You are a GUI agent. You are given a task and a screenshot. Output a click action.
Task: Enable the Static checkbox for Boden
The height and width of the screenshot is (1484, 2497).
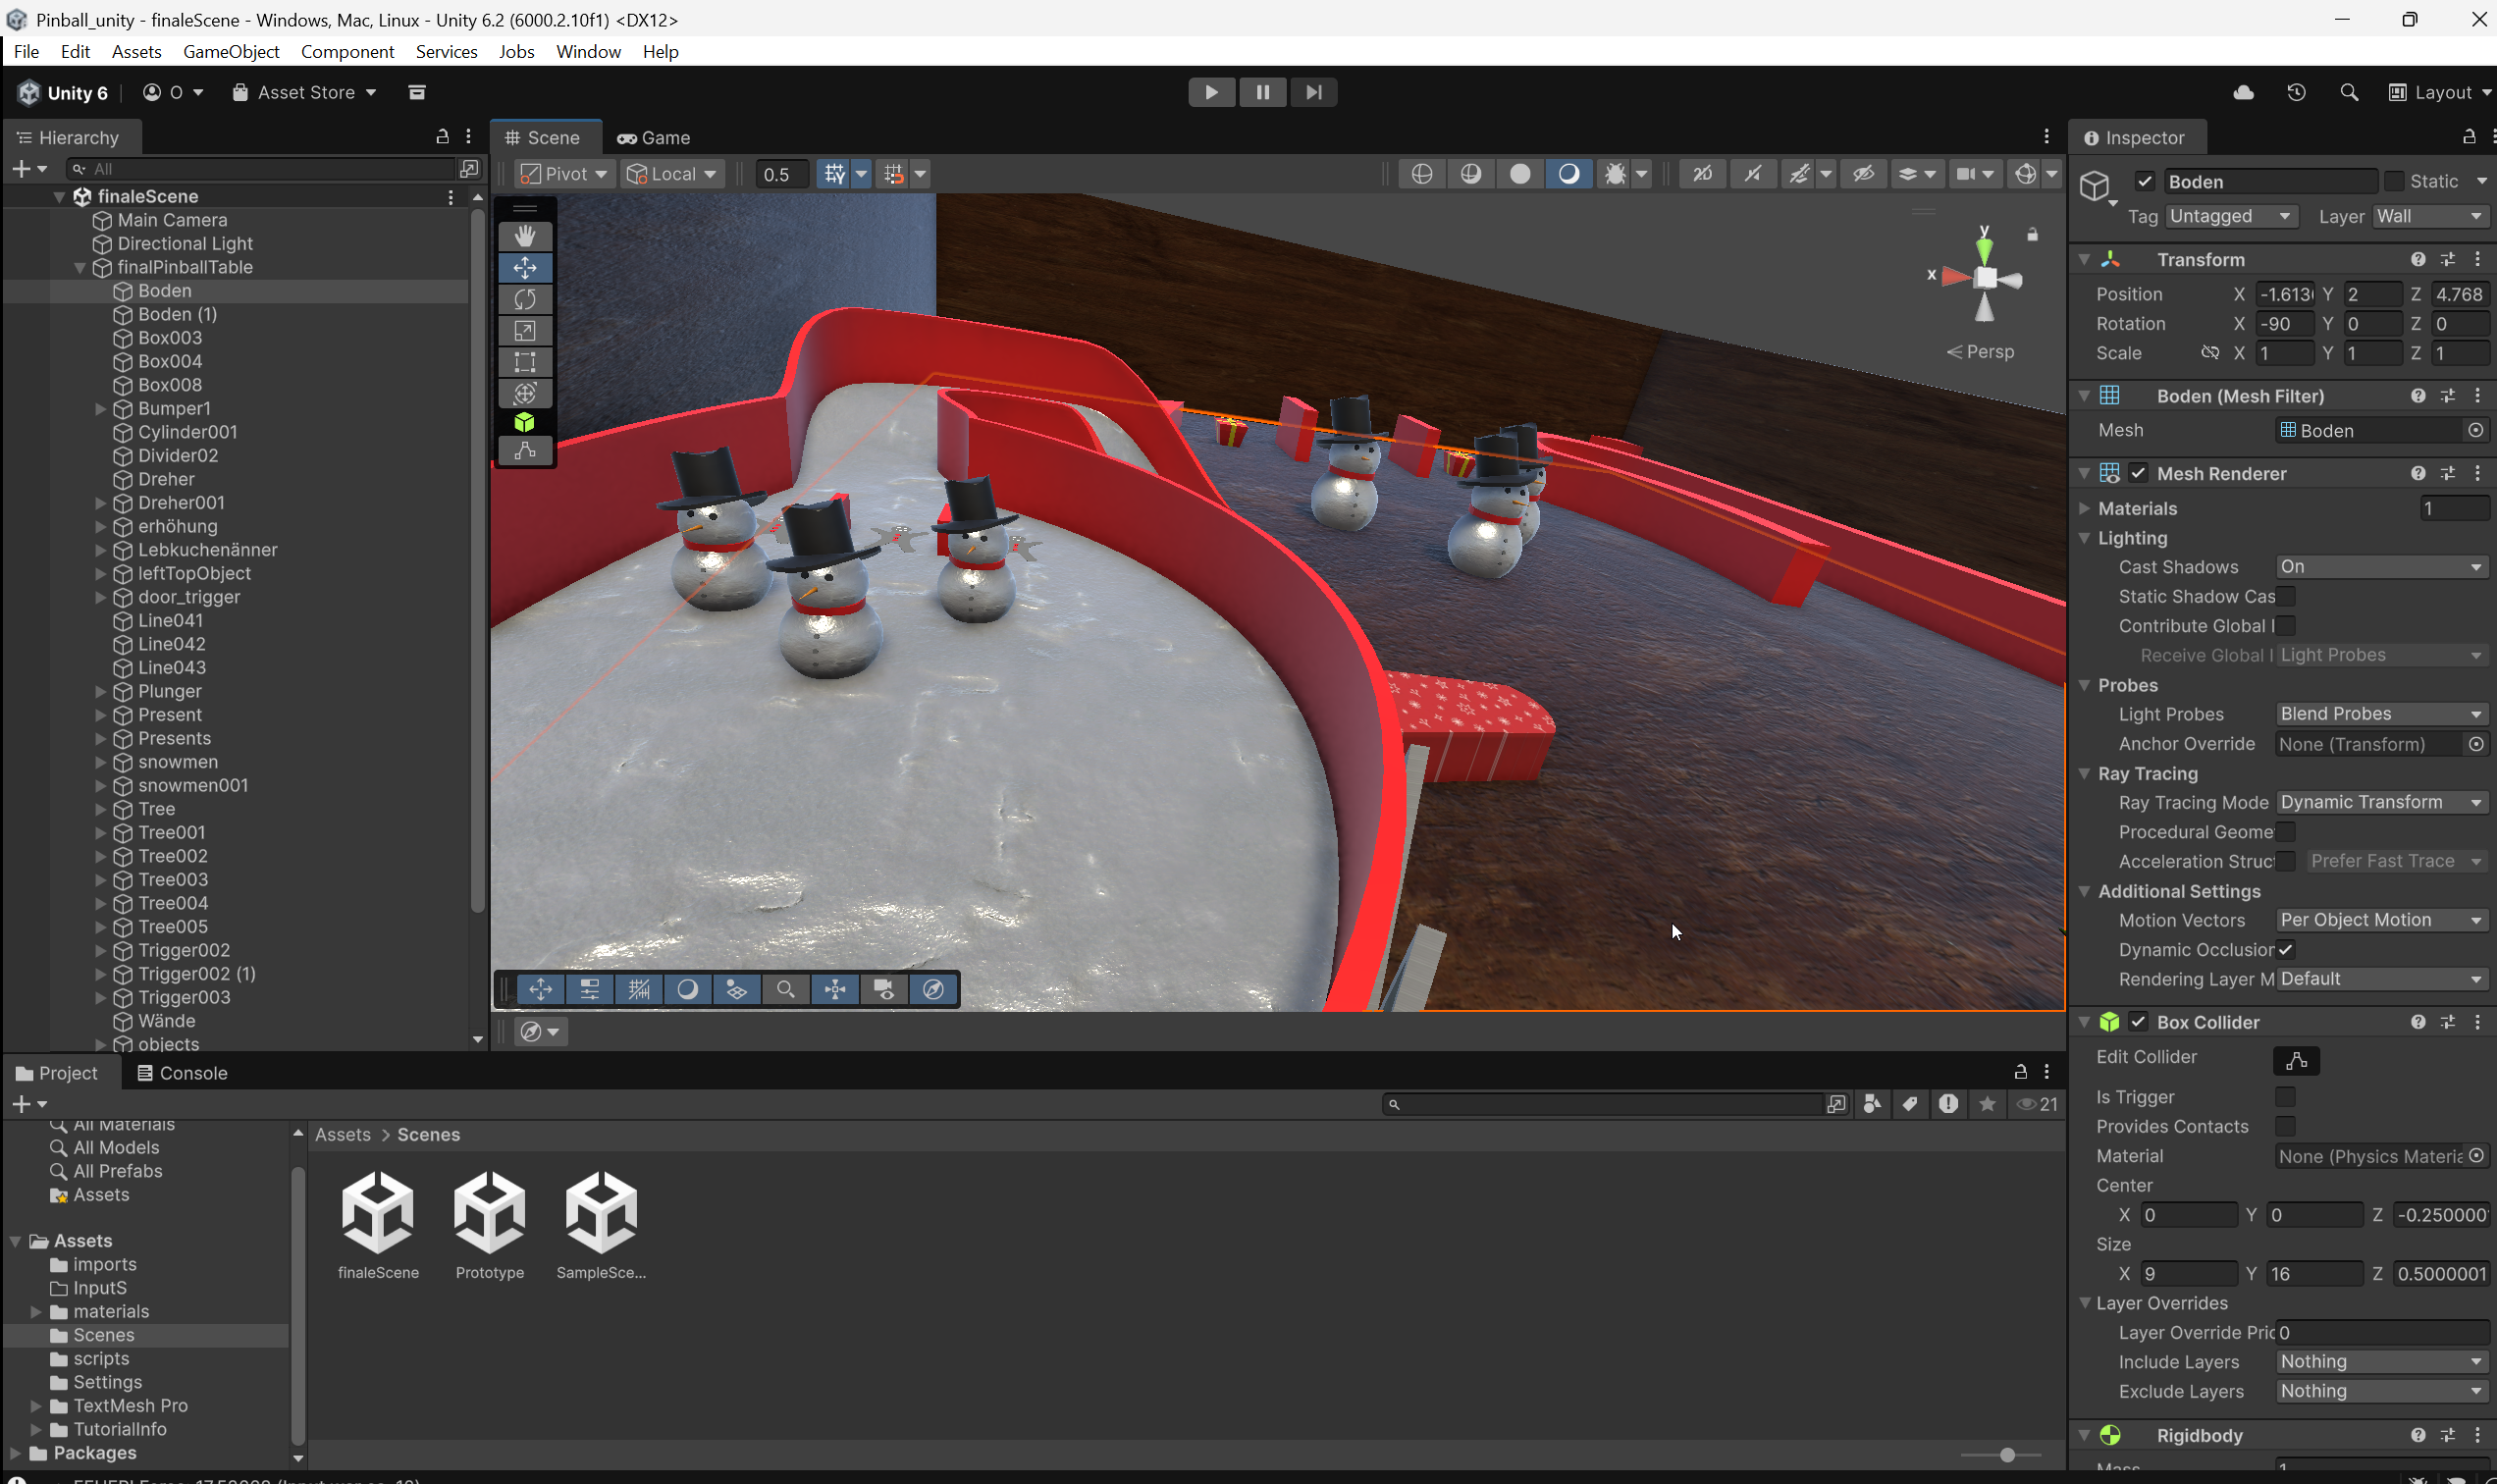tap(2395, 181)
